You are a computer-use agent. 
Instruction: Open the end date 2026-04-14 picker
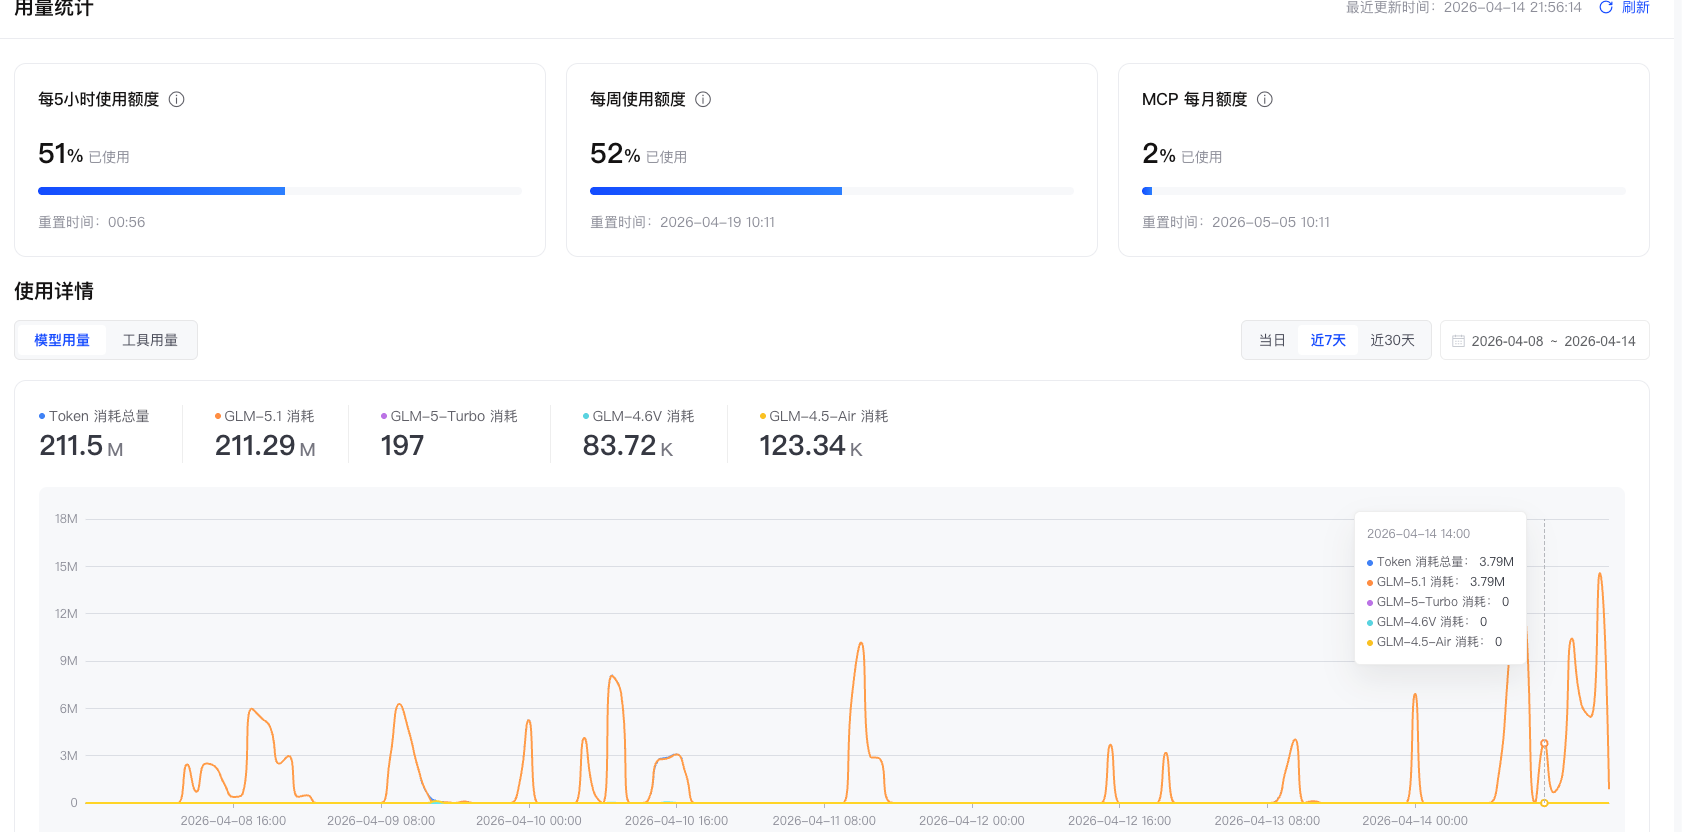coord(1600,341)
